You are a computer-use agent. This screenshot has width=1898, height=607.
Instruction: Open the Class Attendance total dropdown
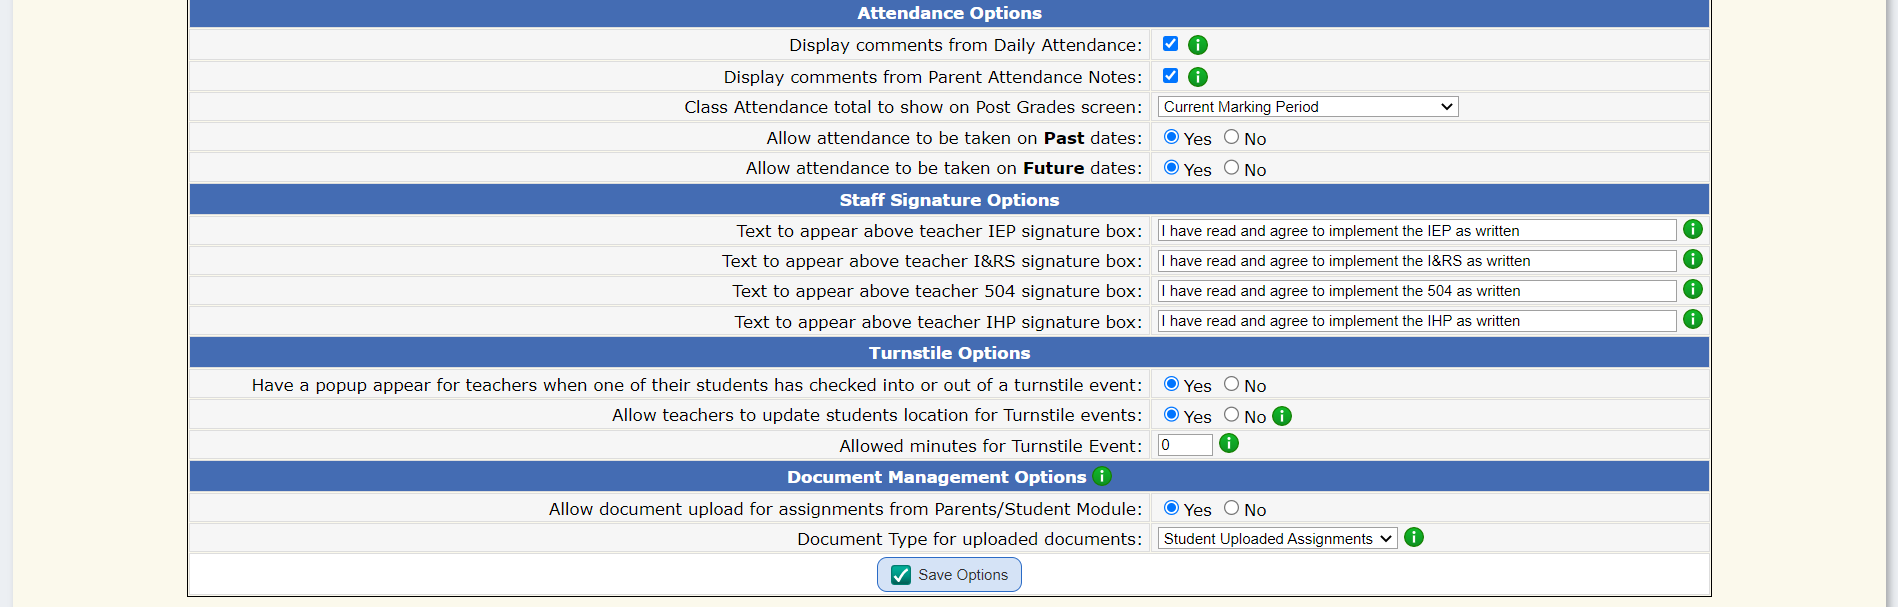[x=1307, y=106]
